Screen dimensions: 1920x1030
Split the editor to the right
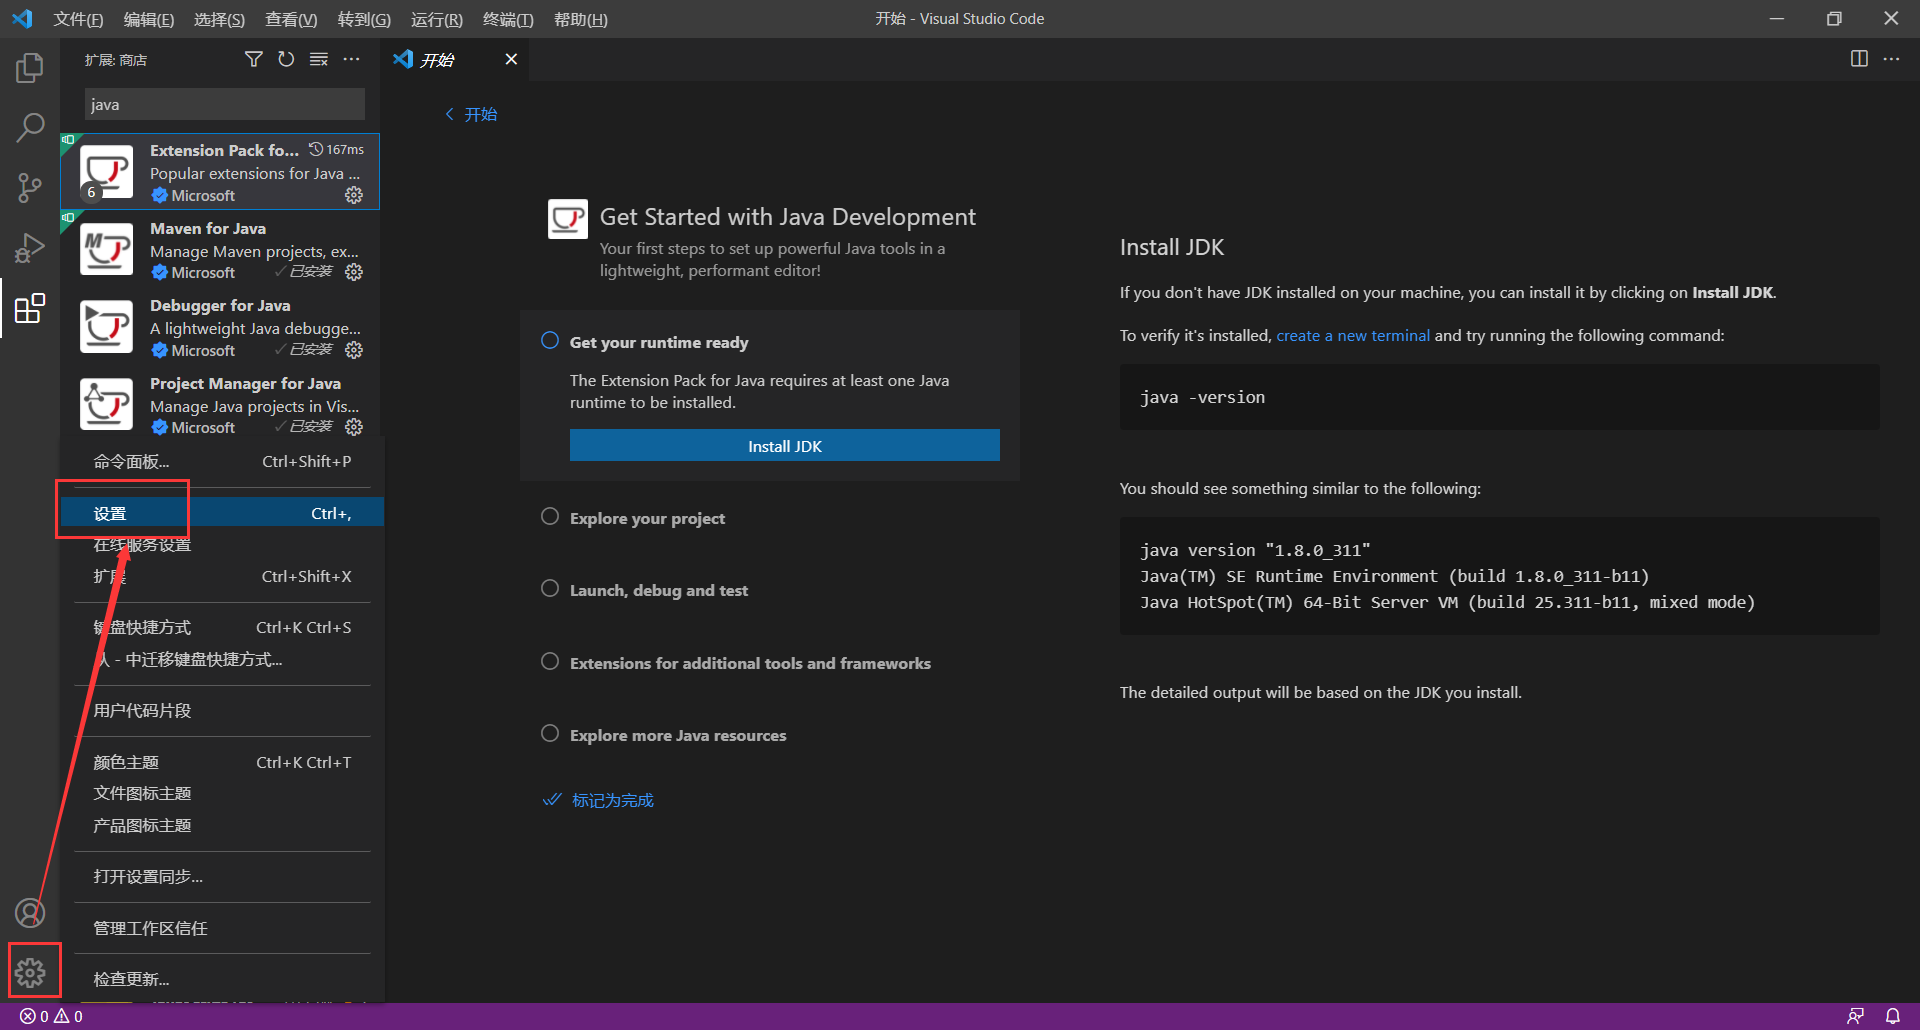(1859, 59)
